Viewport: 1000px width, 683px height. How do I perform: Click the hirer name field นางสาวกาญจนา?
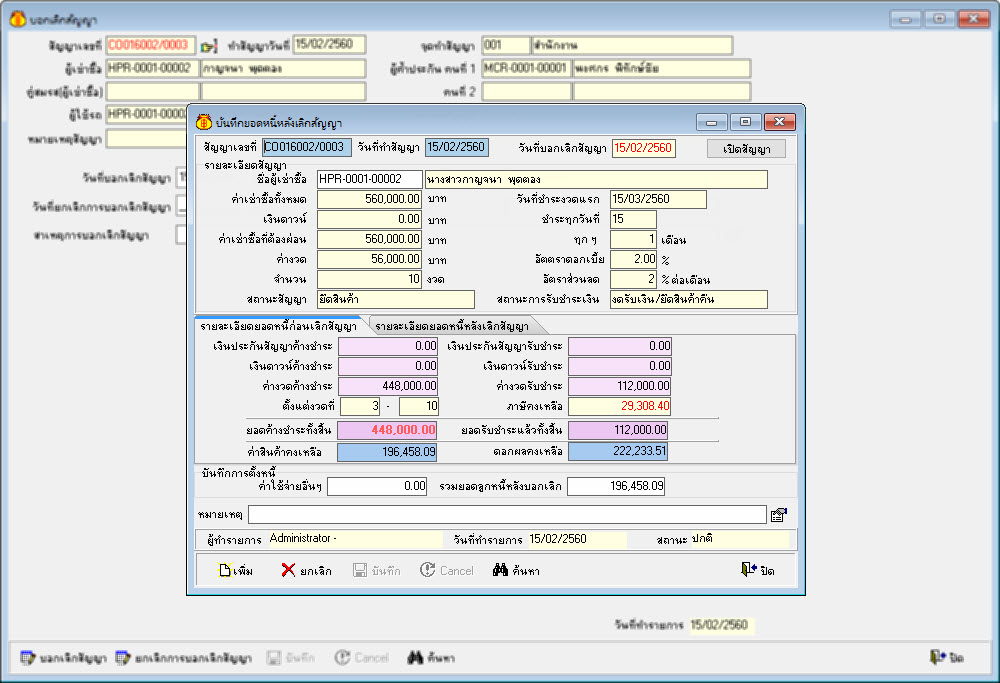(596, 180)
